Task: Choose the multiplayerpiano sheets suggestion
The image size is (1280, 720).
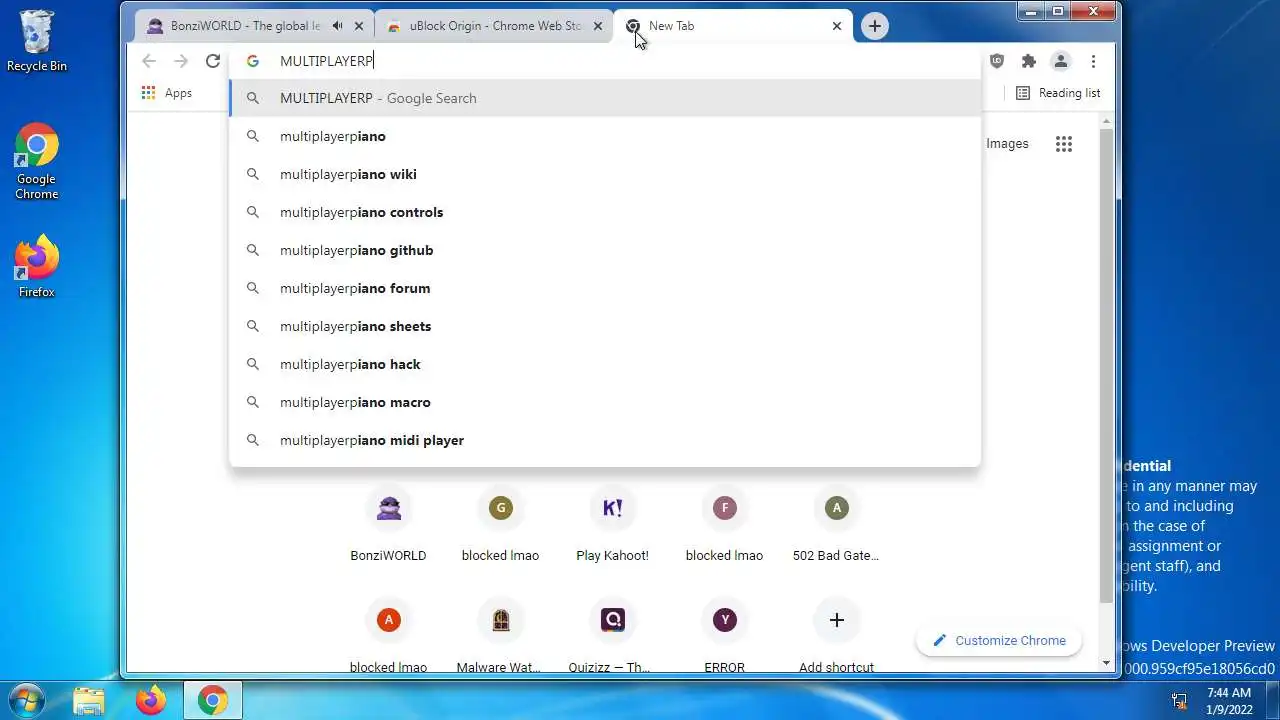Action: point(605,326)
